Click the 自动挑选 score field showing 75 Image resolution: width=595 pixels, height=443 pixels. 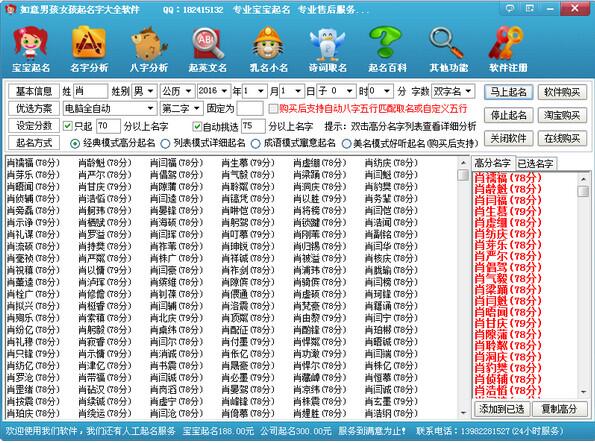pos(253,126)
